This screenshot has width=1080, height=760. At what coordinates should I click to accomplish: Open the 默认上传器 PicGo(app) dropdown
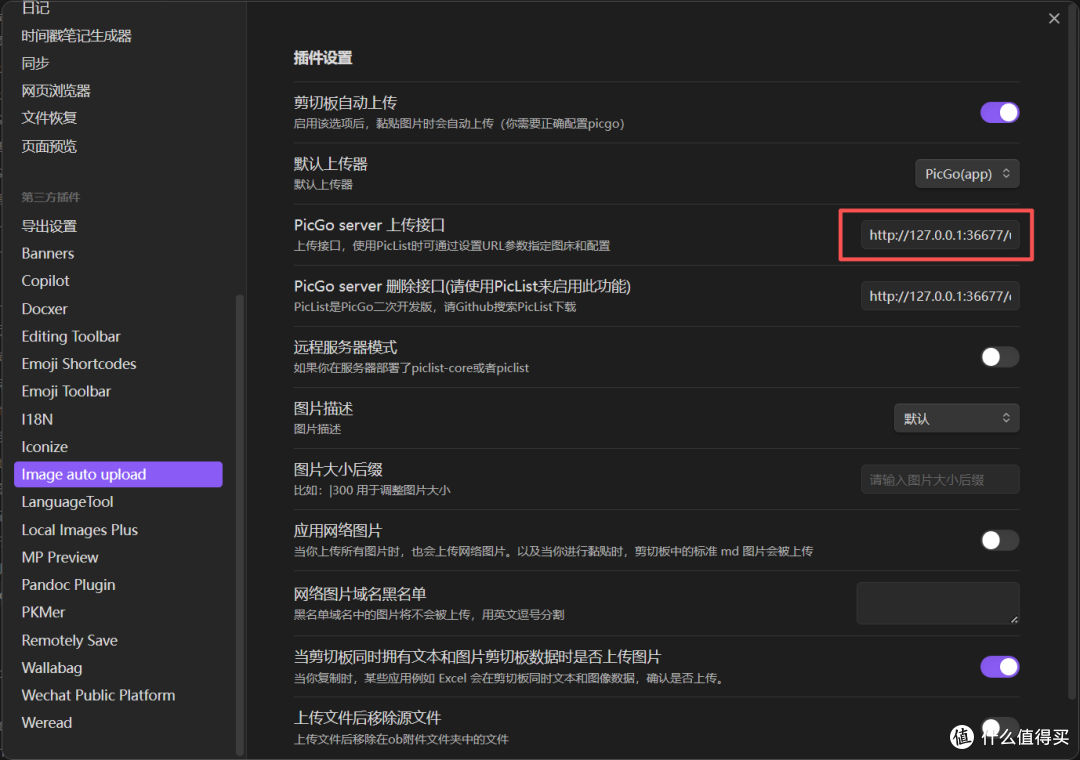[967, 174]
